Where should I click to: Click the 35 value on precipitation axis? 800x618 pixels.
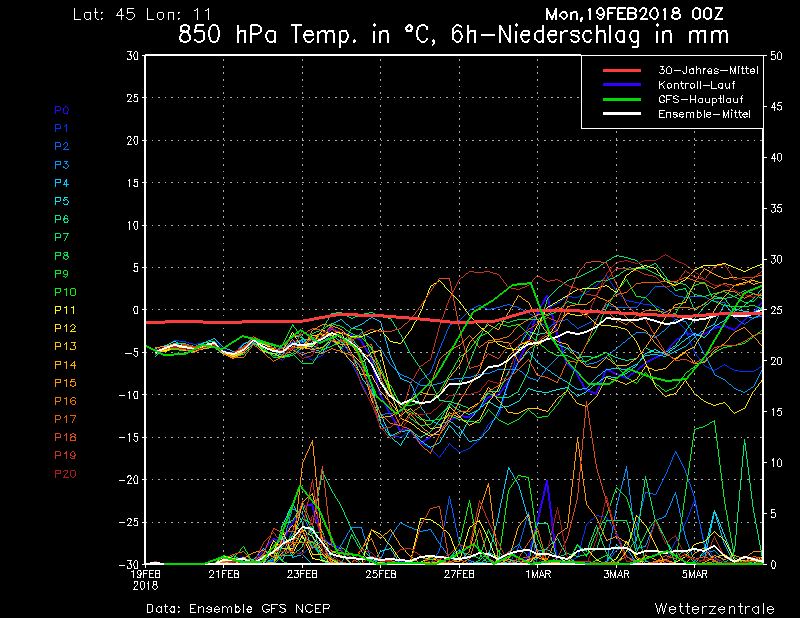pos(776,209)
